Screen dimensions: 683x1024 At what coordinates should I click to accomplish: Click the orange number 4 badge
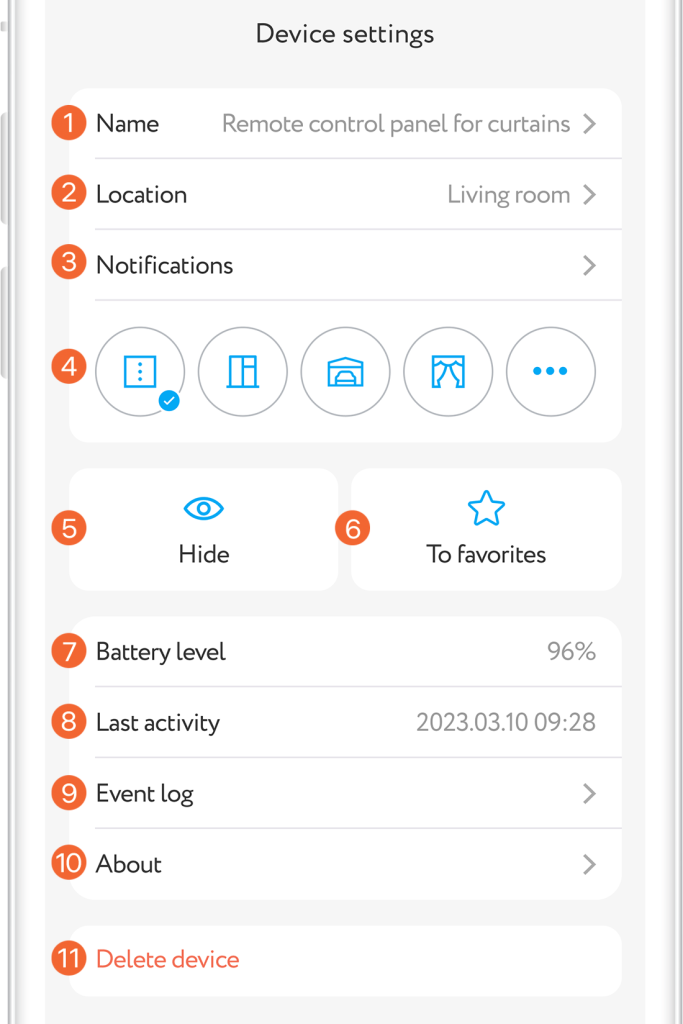click(69, 366)
